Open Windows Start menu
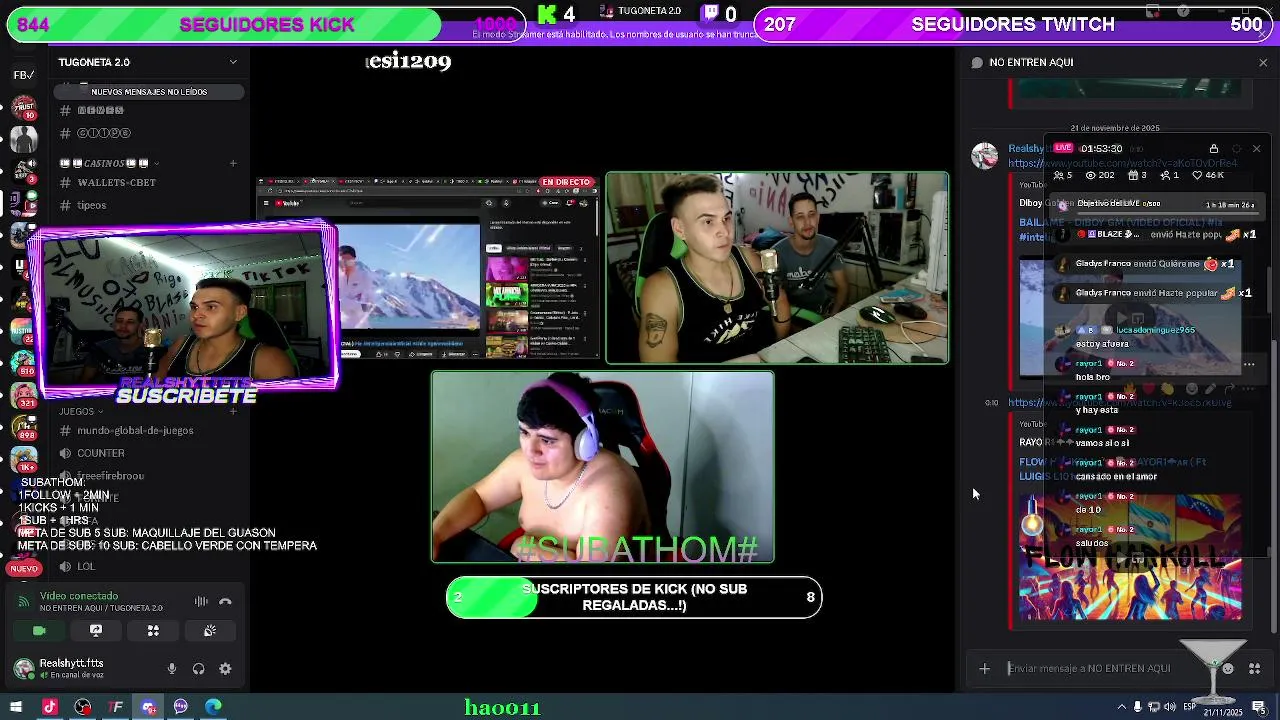 [x=15, y=707]
